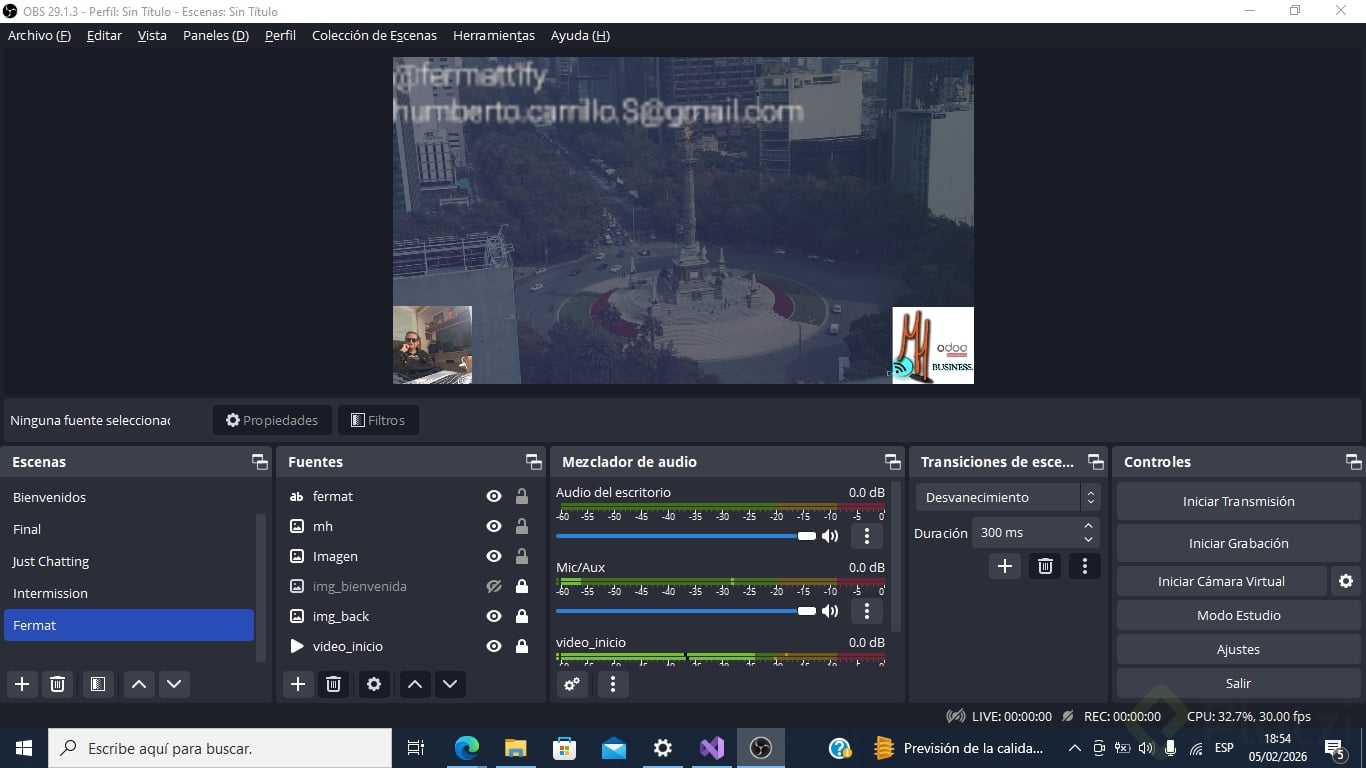Open the Editar menu

[104, 35]
